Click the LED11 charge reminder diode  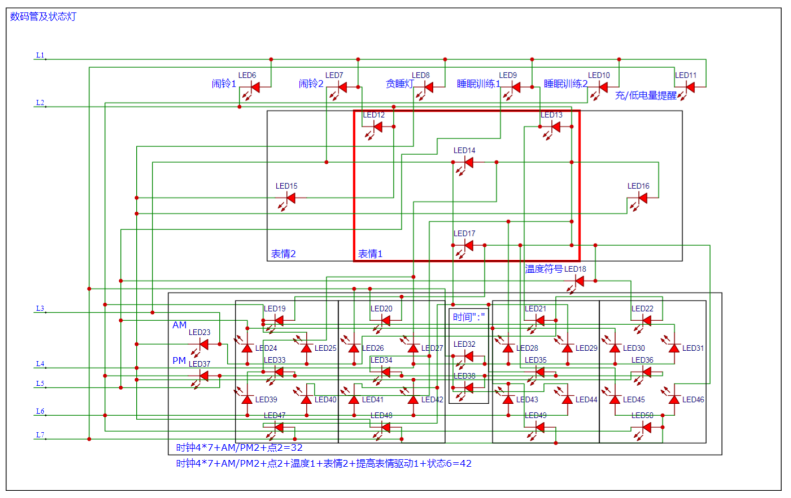(x=688, y=89)
